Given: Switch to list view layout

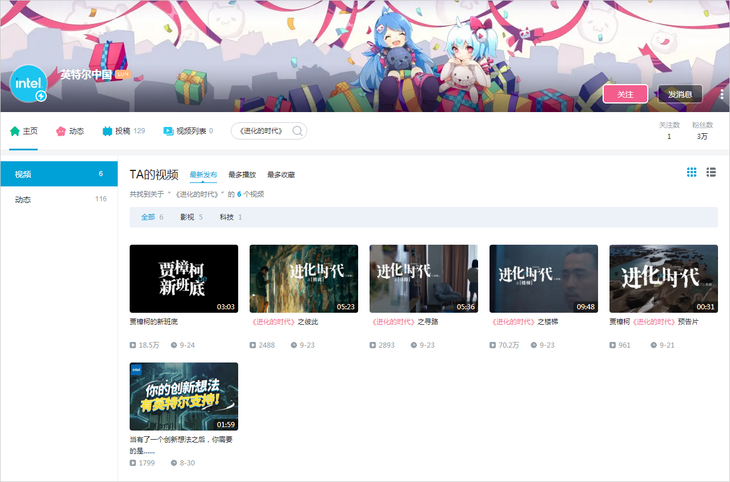Looking at the screenshot, I should (x=711, y=172).
